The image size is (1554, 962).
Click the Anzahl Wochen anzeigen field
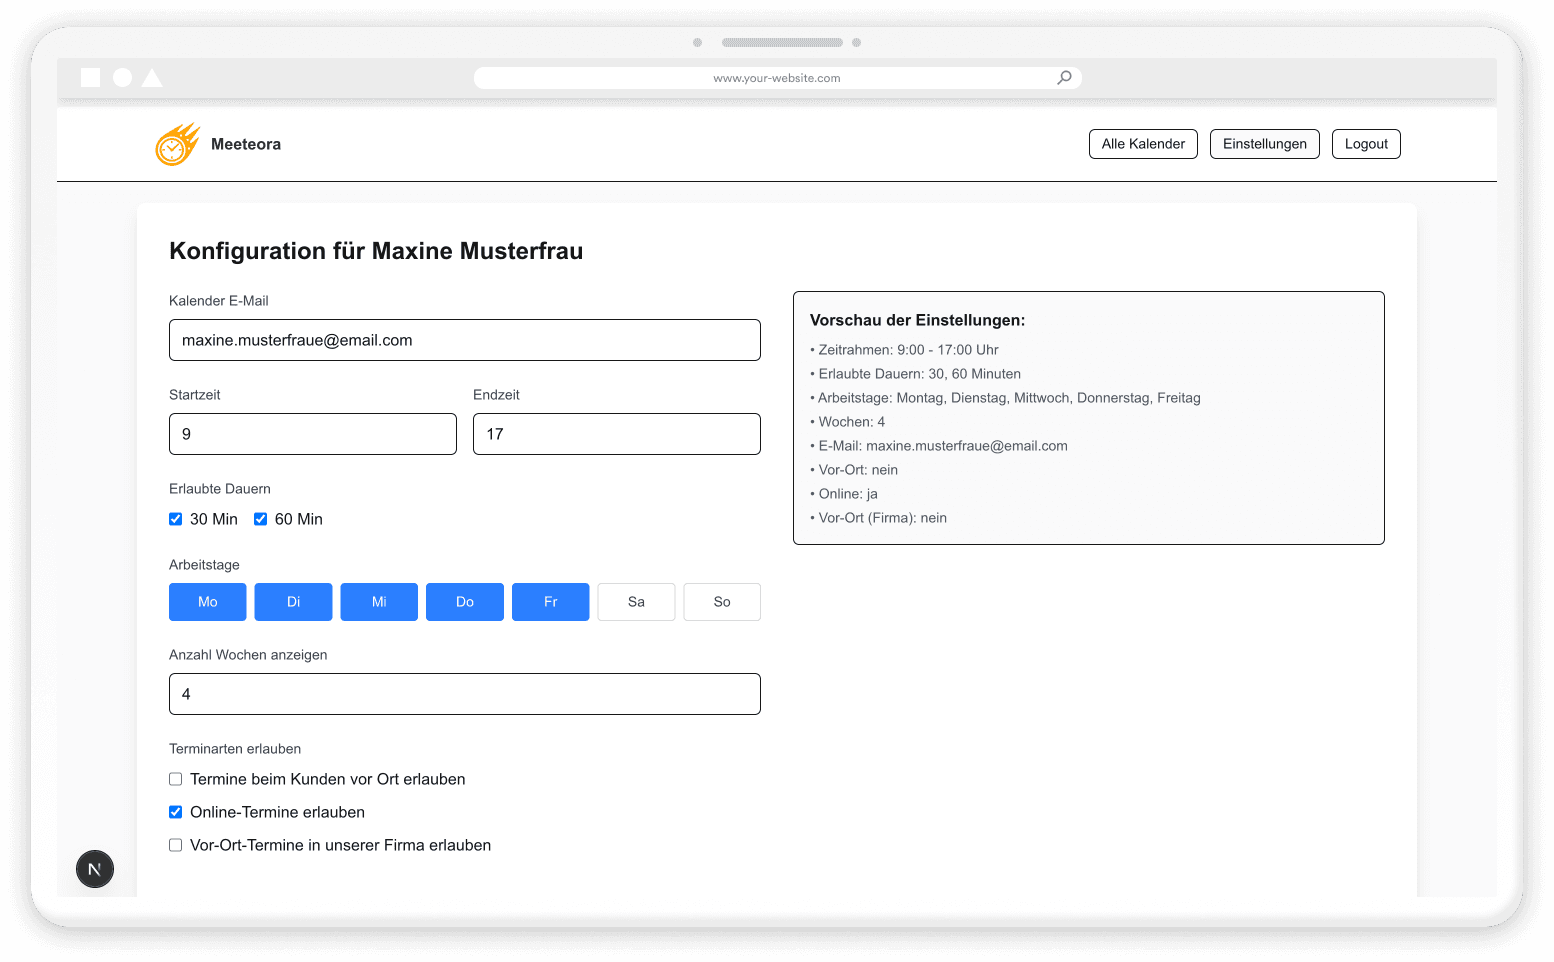[x=464, y=694]
